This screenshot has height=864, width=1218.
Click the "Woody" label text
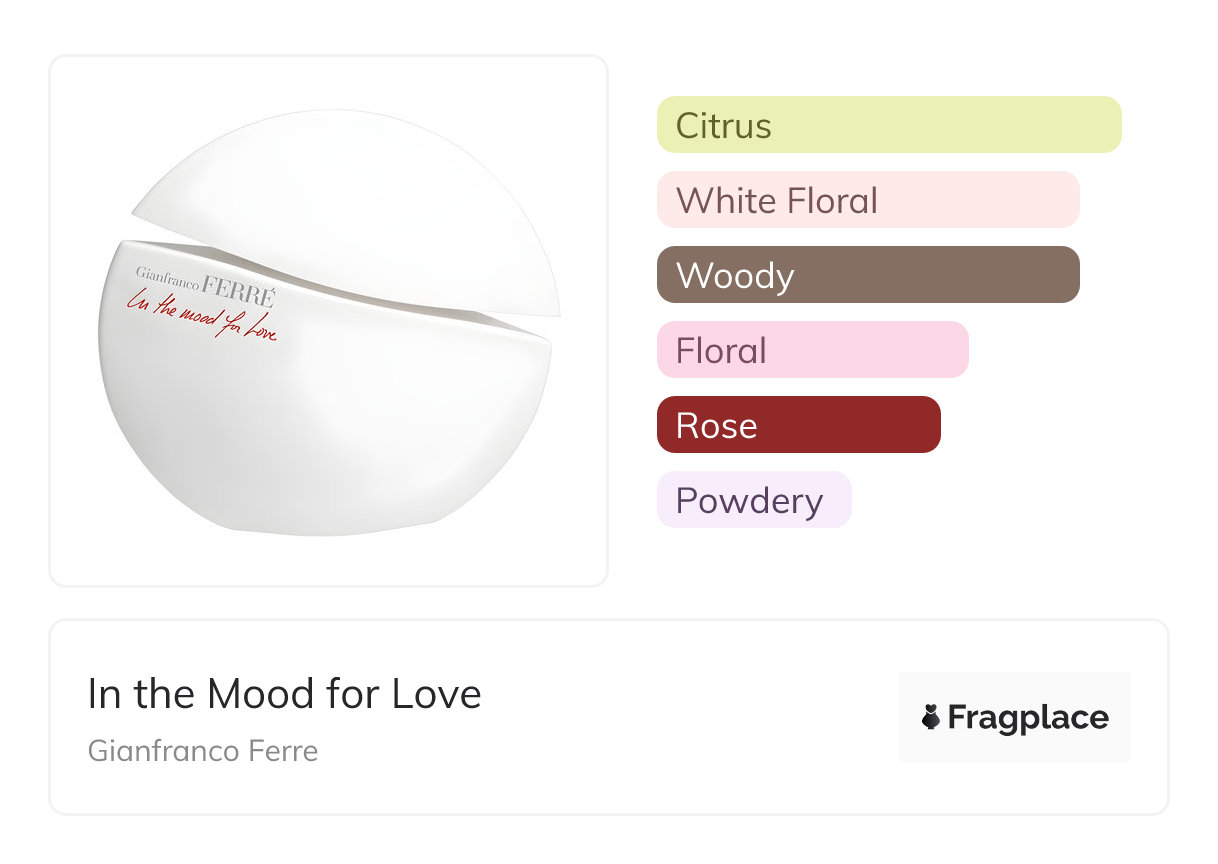tap(735, 276)
